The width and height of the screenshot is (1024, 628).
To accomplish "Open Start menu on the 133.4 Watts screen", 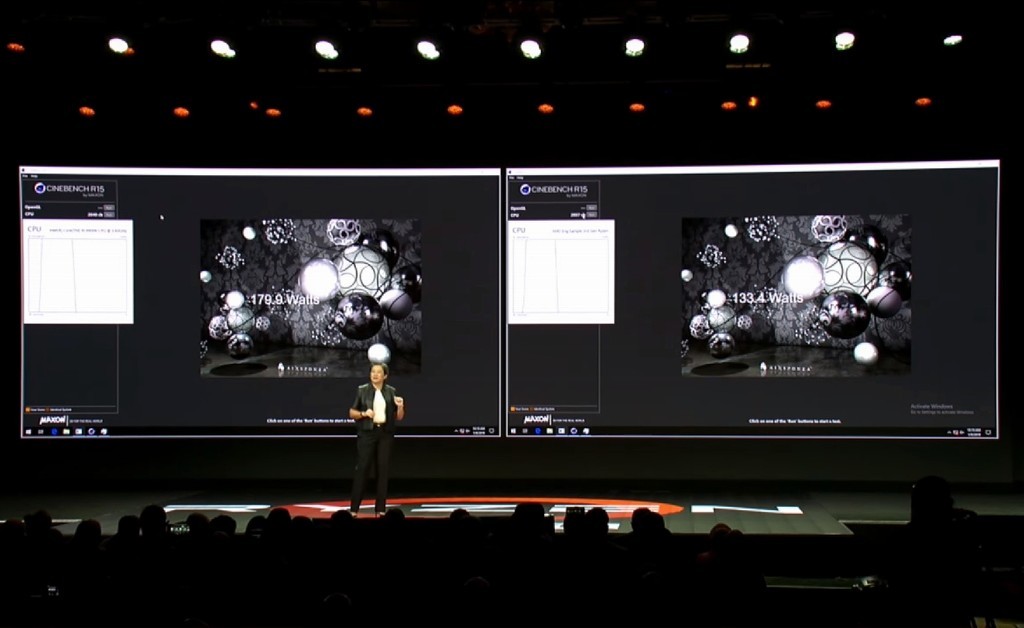I will (513, 432).
